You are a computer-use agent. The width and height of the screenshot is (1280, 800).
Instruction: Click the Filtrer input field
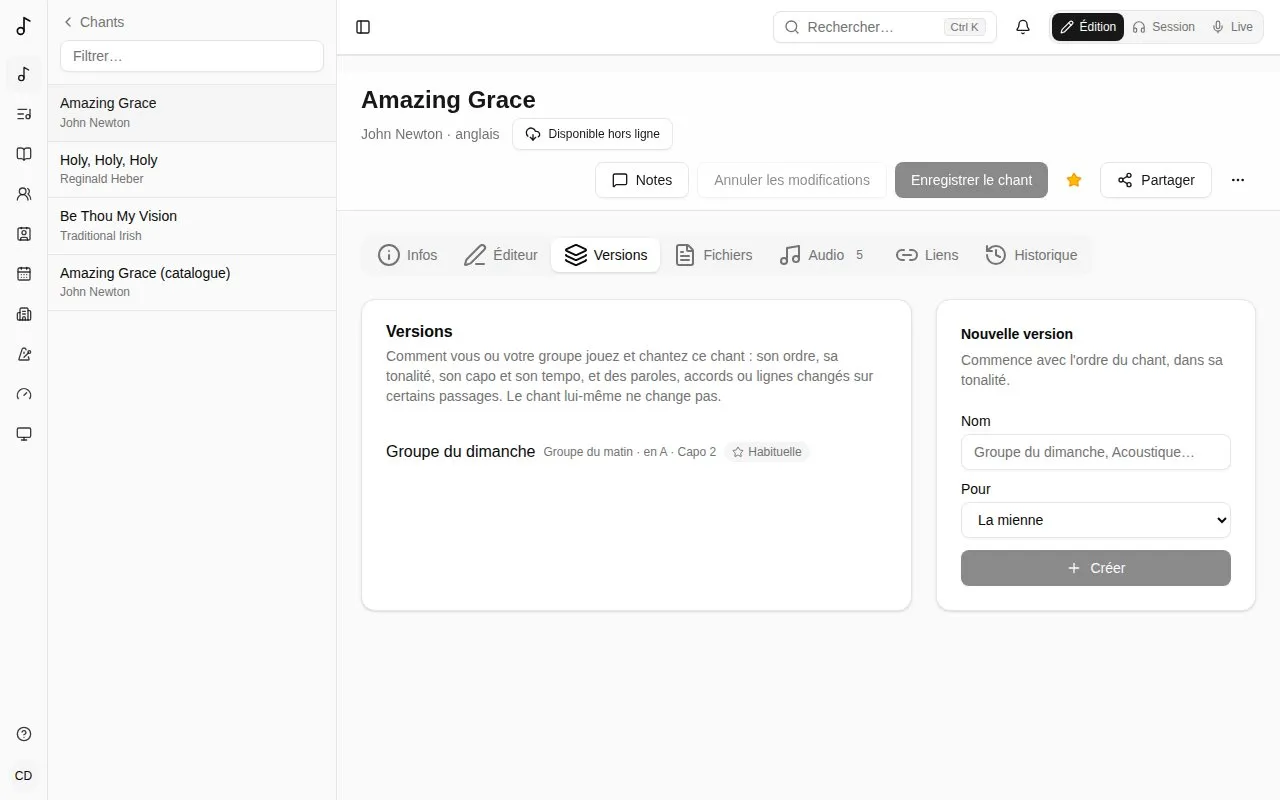coord(192,56)
